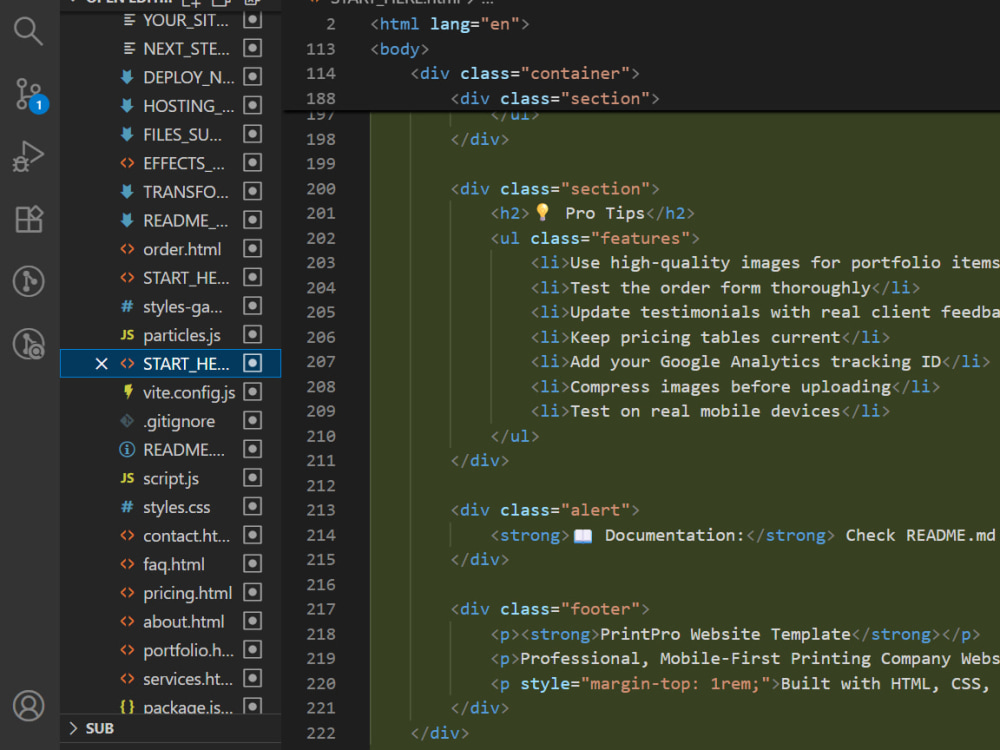Screen dimensions: 1000x750
Task: Open the GitLens circular branch icon
Action: click(29, 281)
